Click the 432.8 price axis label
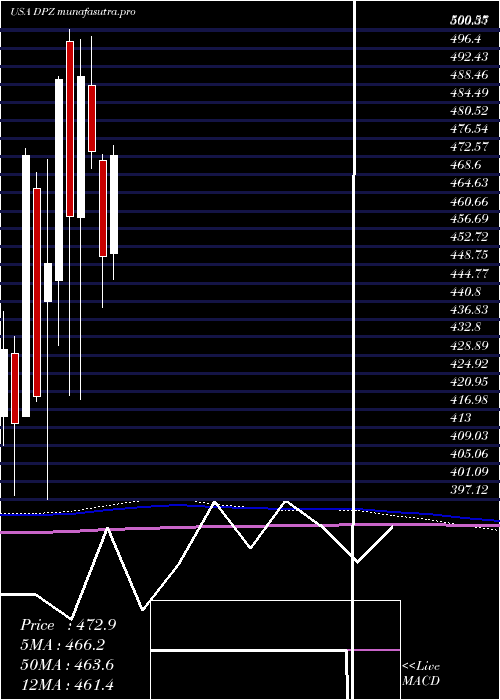Image resolution: width=500 pixels, height=700 pixels. [x=466, y=327]
